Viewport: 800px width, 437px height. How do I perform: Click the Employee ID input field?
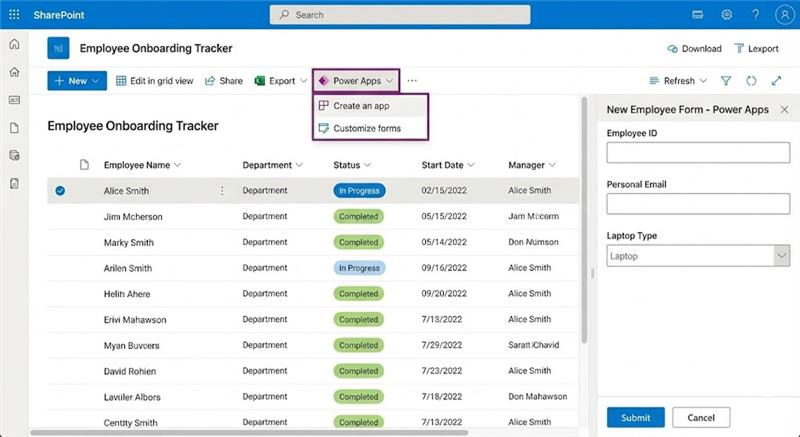click(x=698, y=152)
